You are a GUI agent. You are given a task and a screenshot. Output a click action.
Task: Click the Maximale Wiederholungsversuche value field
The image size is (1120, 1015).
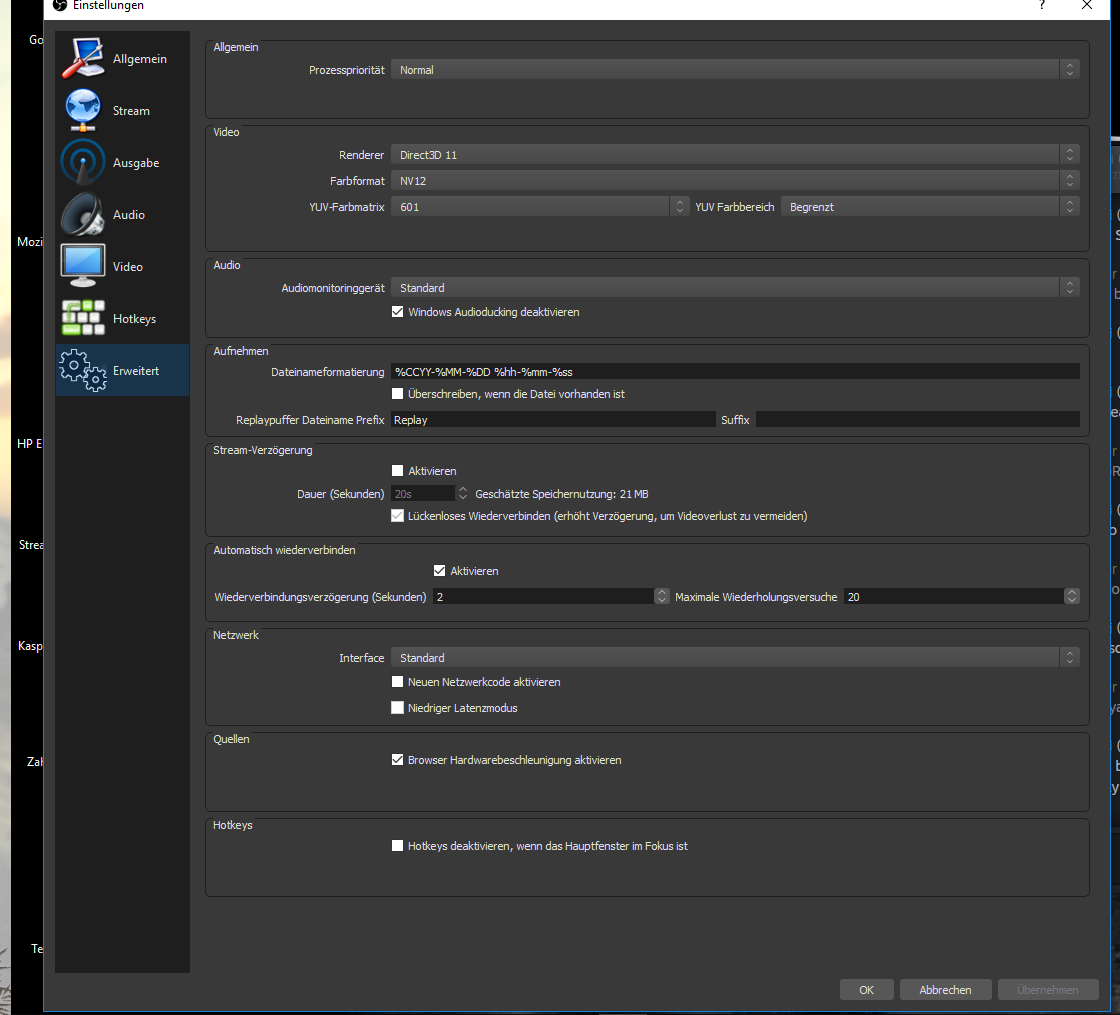[x=954, y=596]
